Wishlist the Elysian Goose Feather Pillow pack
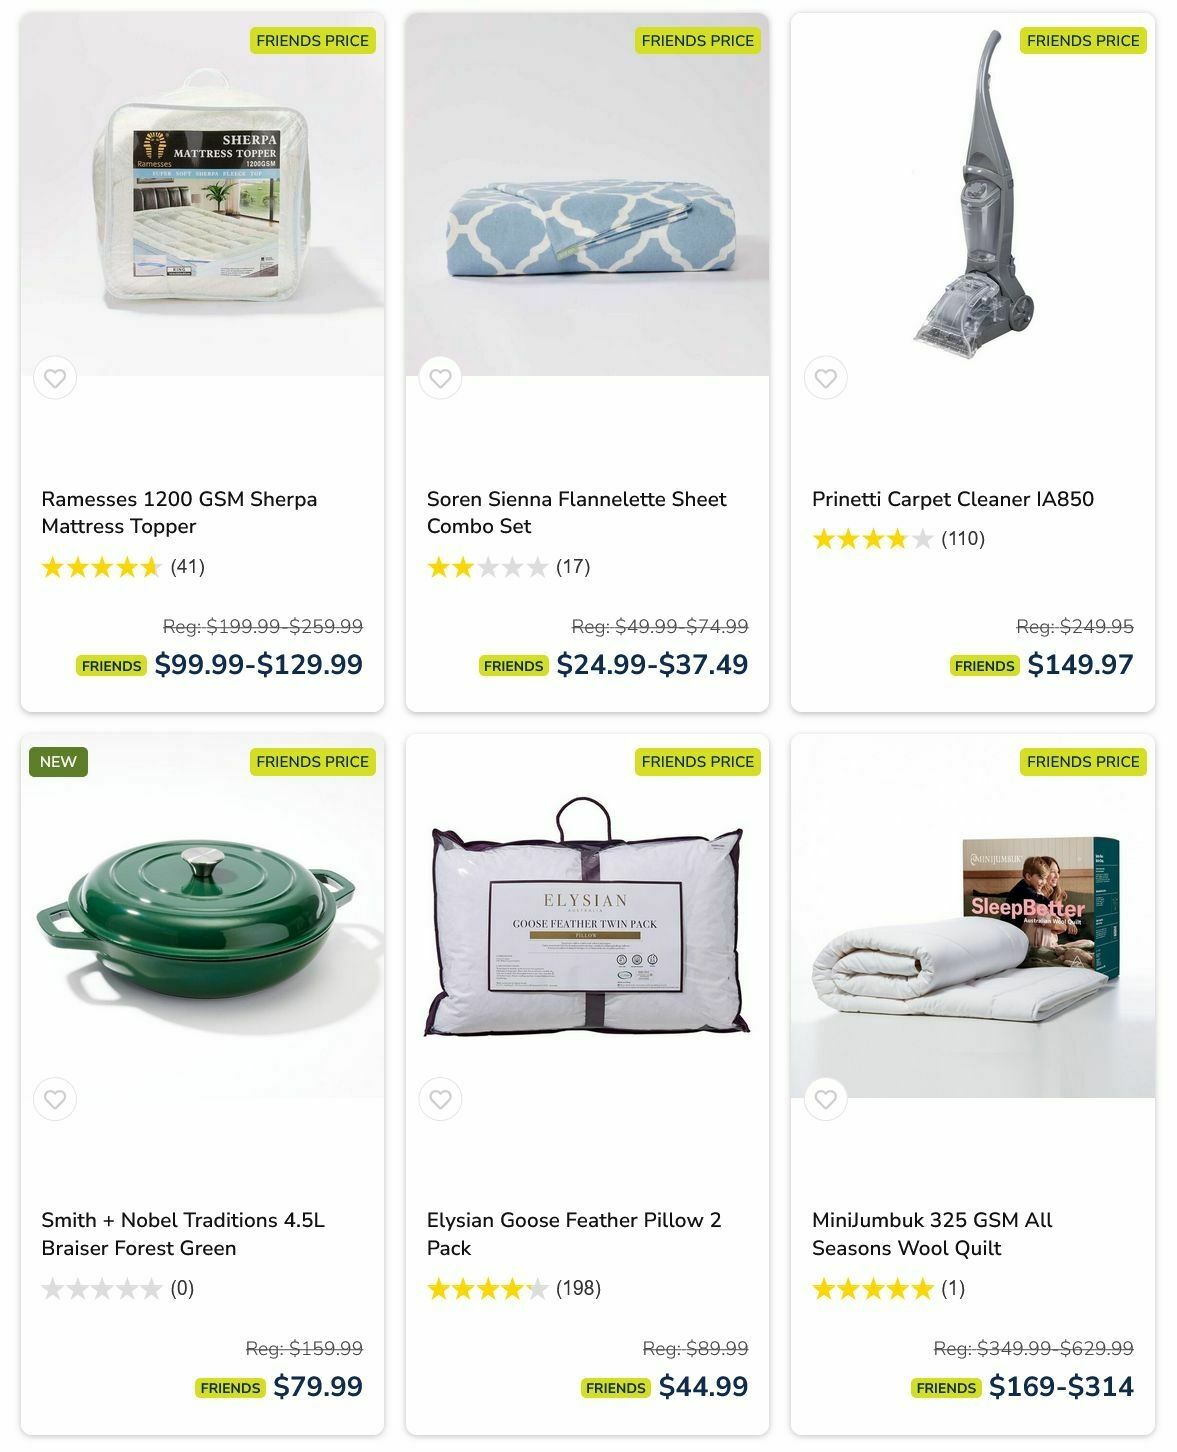The height and width of the screenshot is (1452, 1177). 440,1099
